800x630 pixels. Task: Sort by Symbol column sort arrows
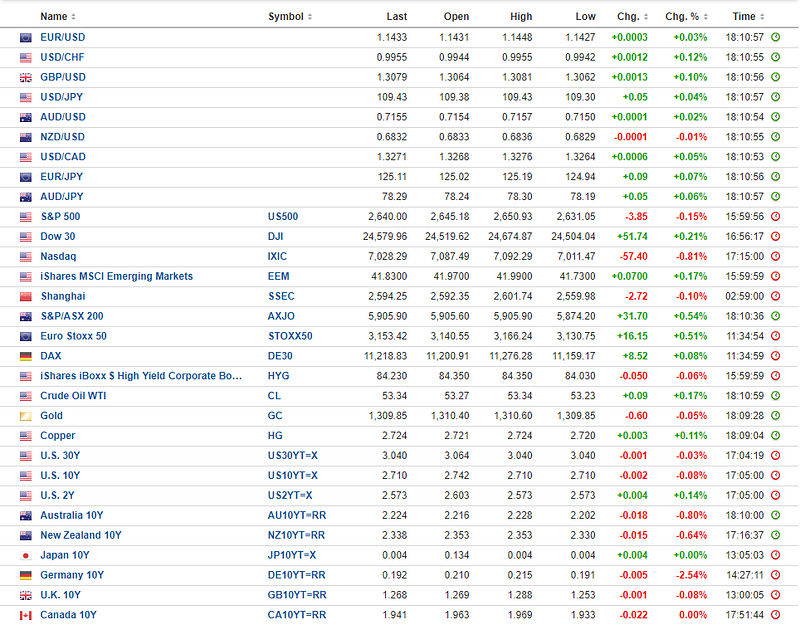(x=310, y=17)
